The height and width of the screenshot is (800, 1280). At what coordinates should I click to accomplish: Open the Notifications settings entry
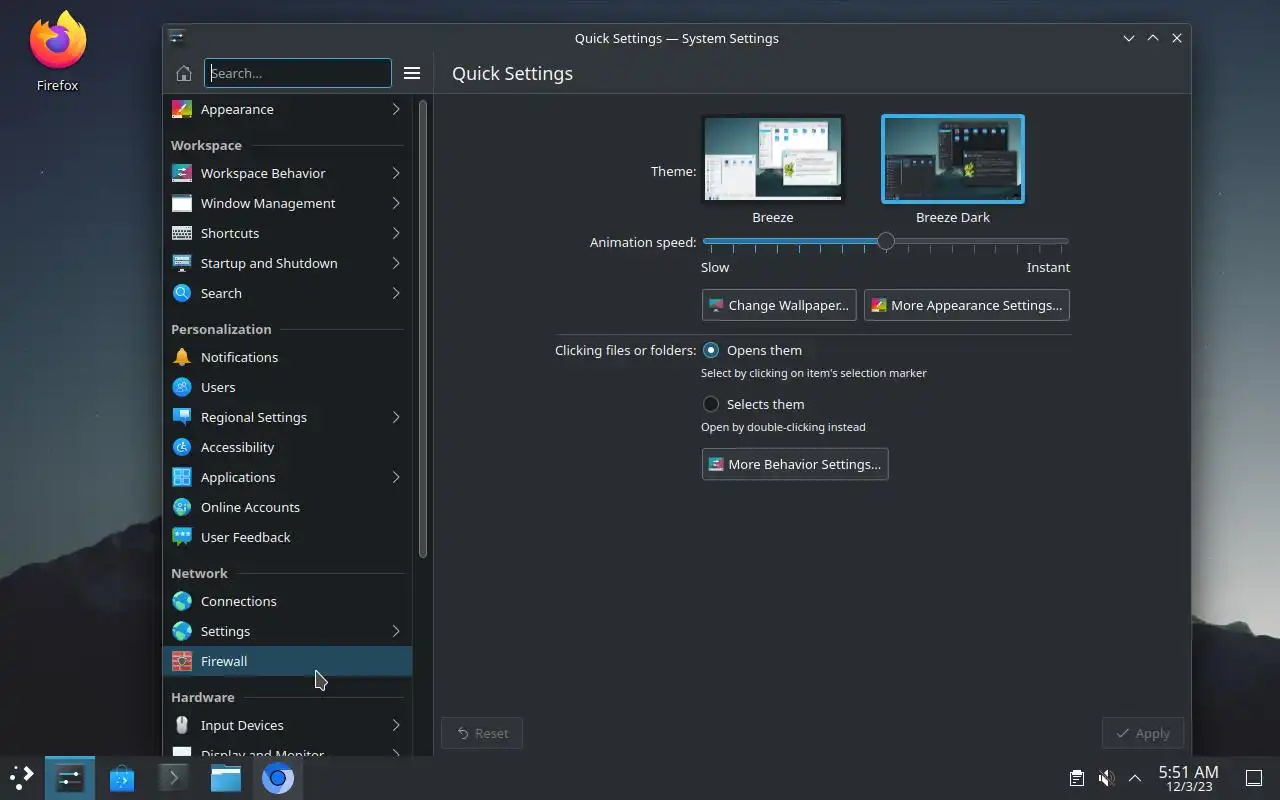287,357
